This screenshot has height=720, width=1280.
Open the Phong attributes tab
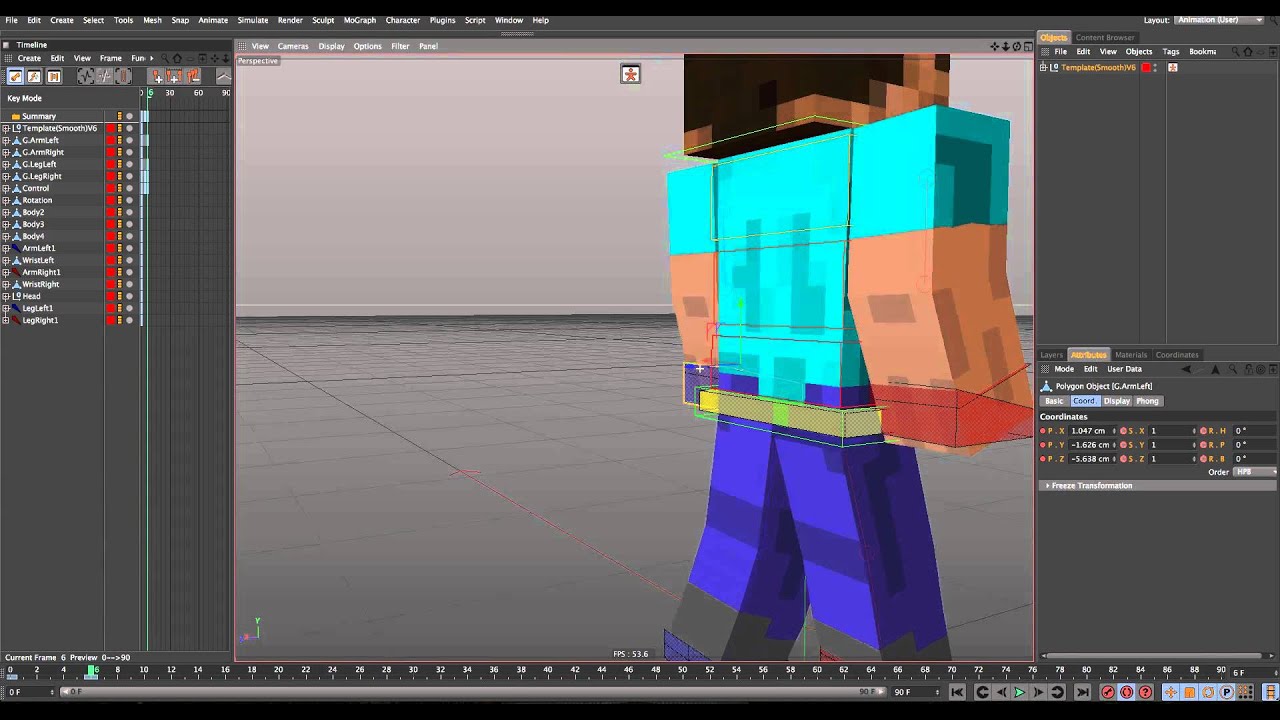[x=1147, y=401]
